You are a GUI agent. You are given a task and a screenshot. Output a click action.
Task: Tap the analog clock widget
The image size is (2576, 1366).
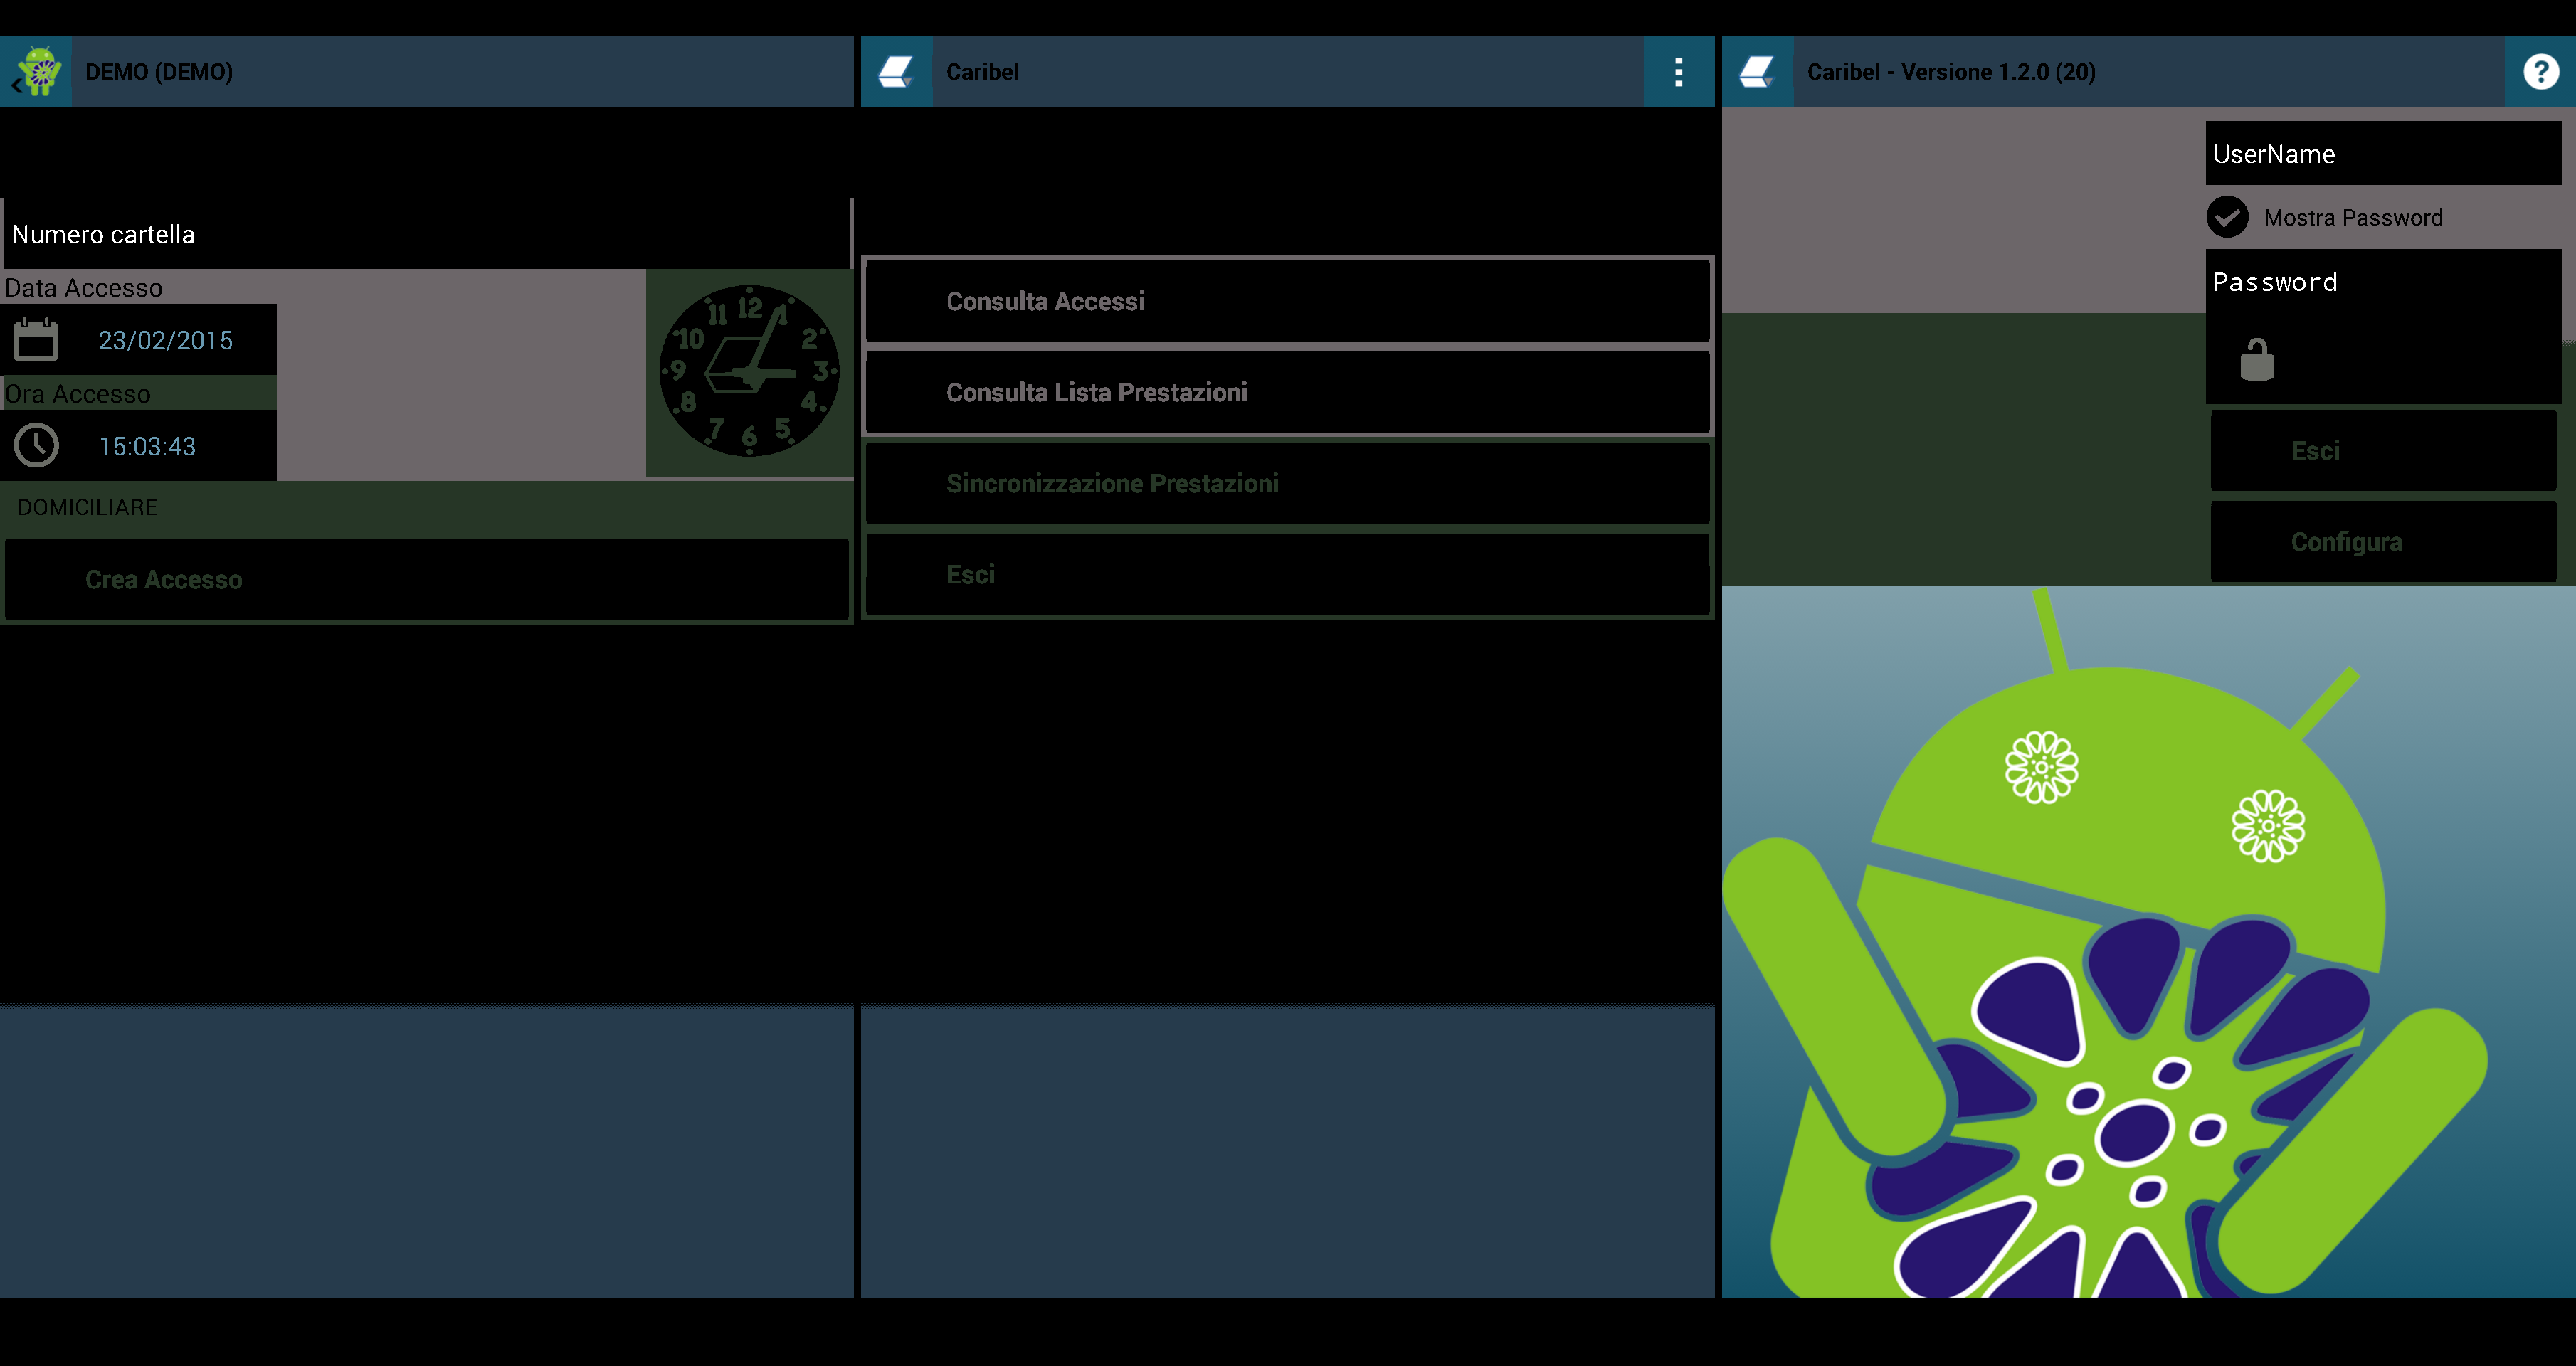(x=749, y=371)
